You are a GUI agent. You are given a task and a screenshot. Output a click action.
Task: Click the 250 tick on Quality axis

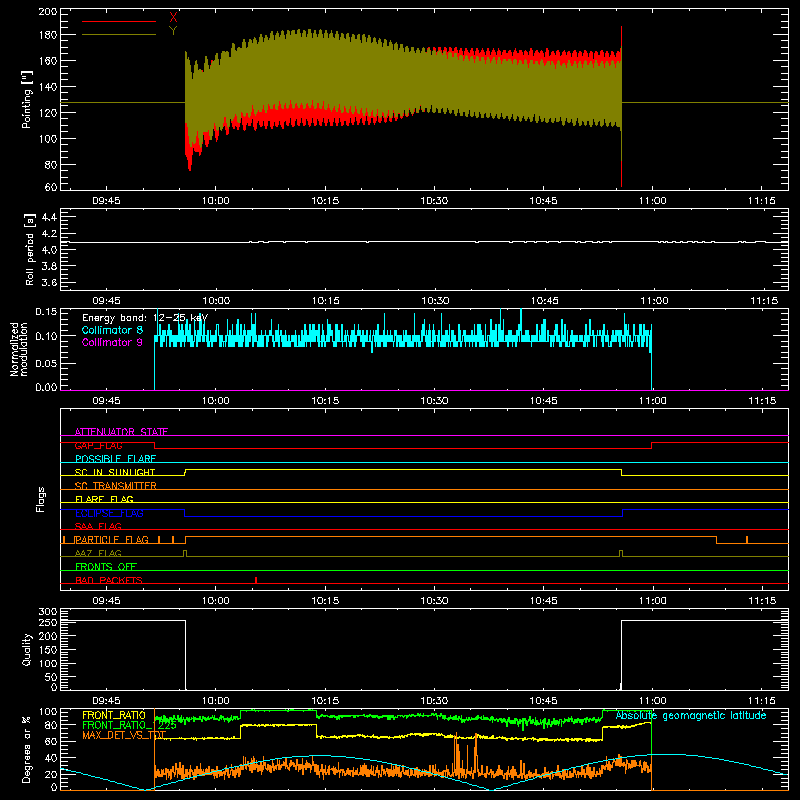[48, 622]
